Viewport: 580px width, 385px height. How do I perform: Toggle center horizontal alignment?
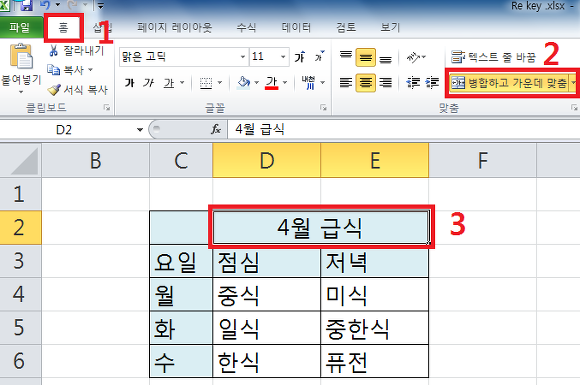(x=365, y=82)
